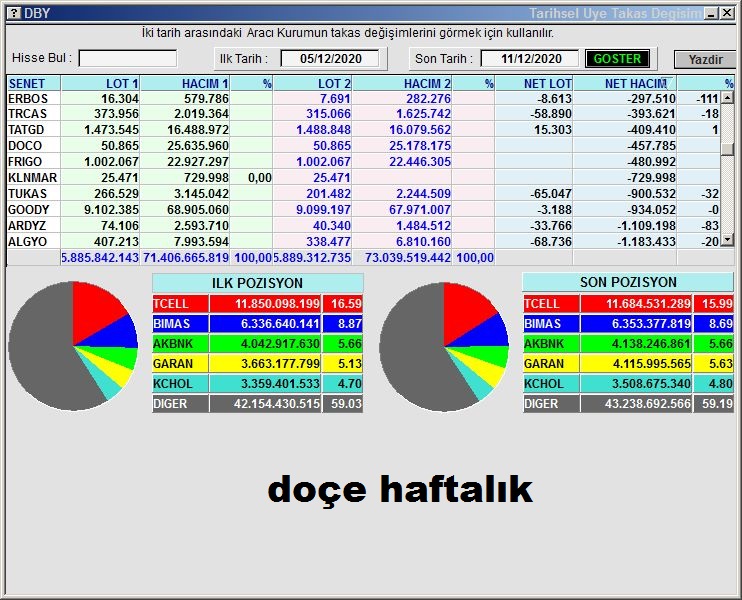742x600 pixels.
Task: Select the DOCO row name
Action: [25, 146]
